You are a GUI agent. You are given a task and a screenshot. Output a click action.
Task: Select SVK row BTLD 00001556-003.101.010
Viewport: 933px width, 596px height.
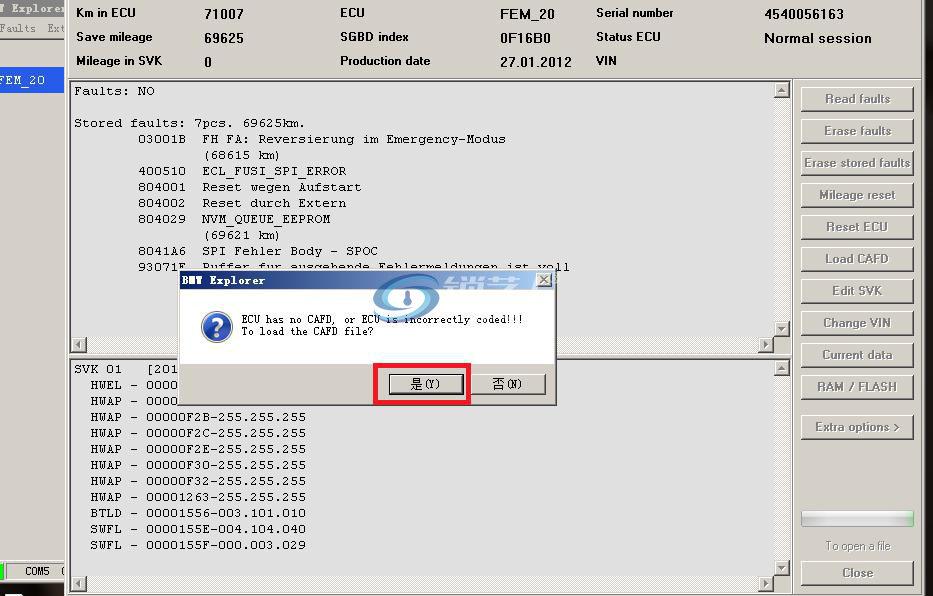tap(198, 513)
